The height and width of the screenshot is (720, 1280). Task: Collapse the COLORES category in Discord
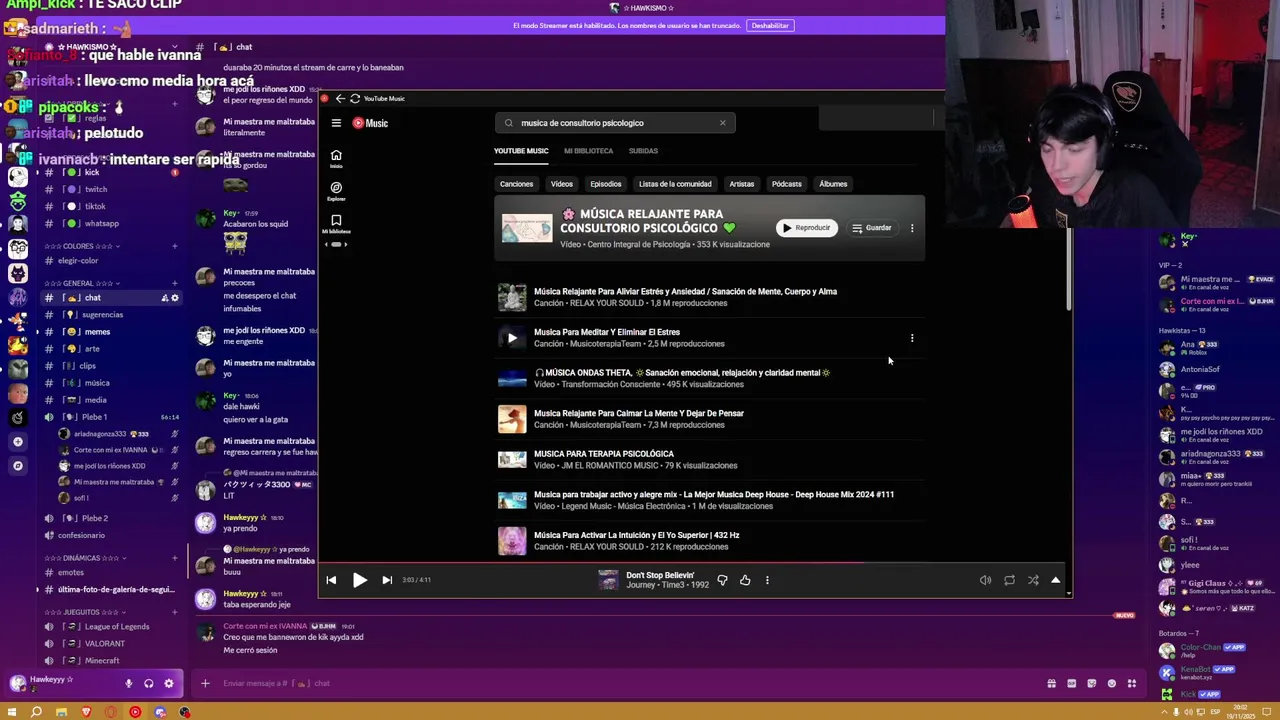82,246
